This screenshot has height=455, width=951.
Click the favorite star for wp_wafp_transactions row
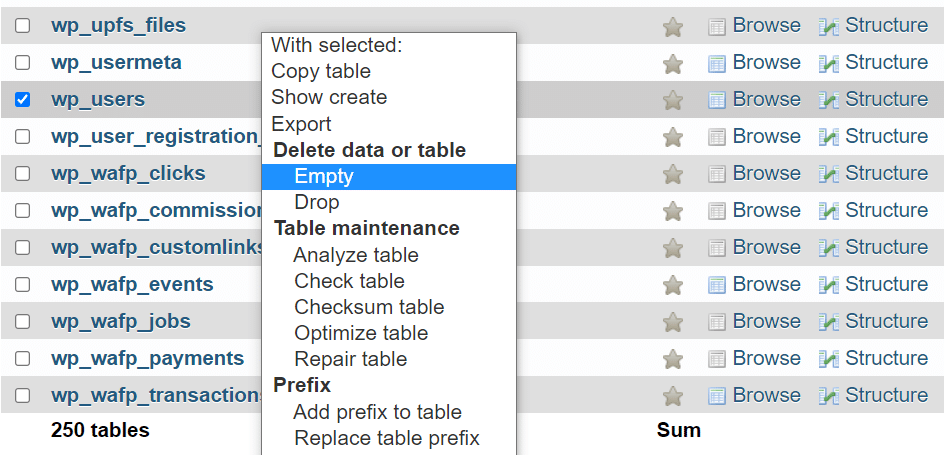(673, 396)
